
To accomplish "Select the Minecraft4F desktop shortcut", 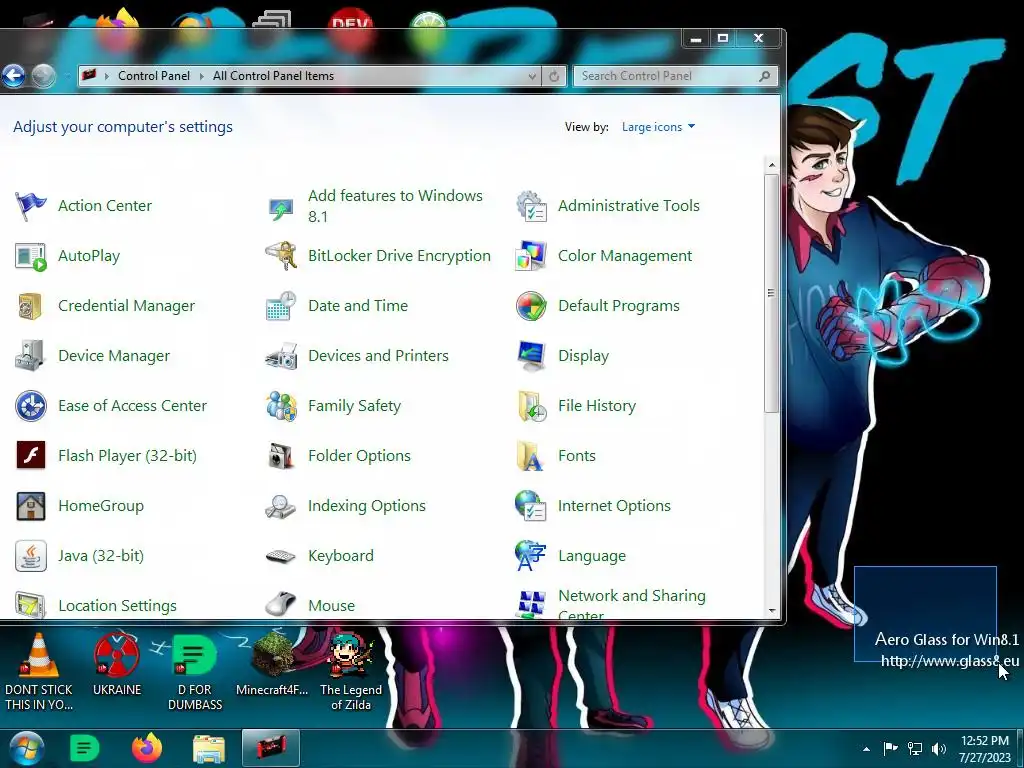I will tap(272, 665).
